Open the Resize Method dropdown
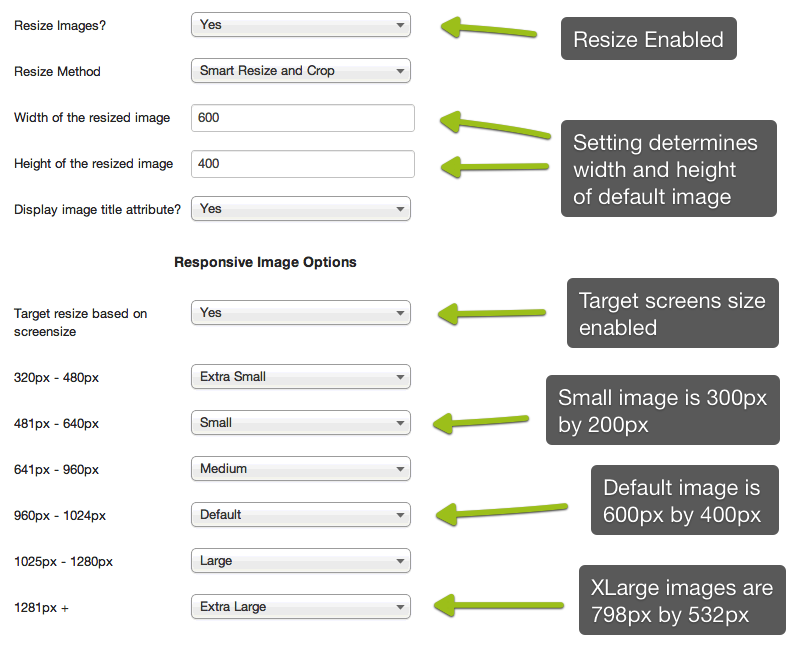Viewport: 801px width, 651px height. click(300, 71)
